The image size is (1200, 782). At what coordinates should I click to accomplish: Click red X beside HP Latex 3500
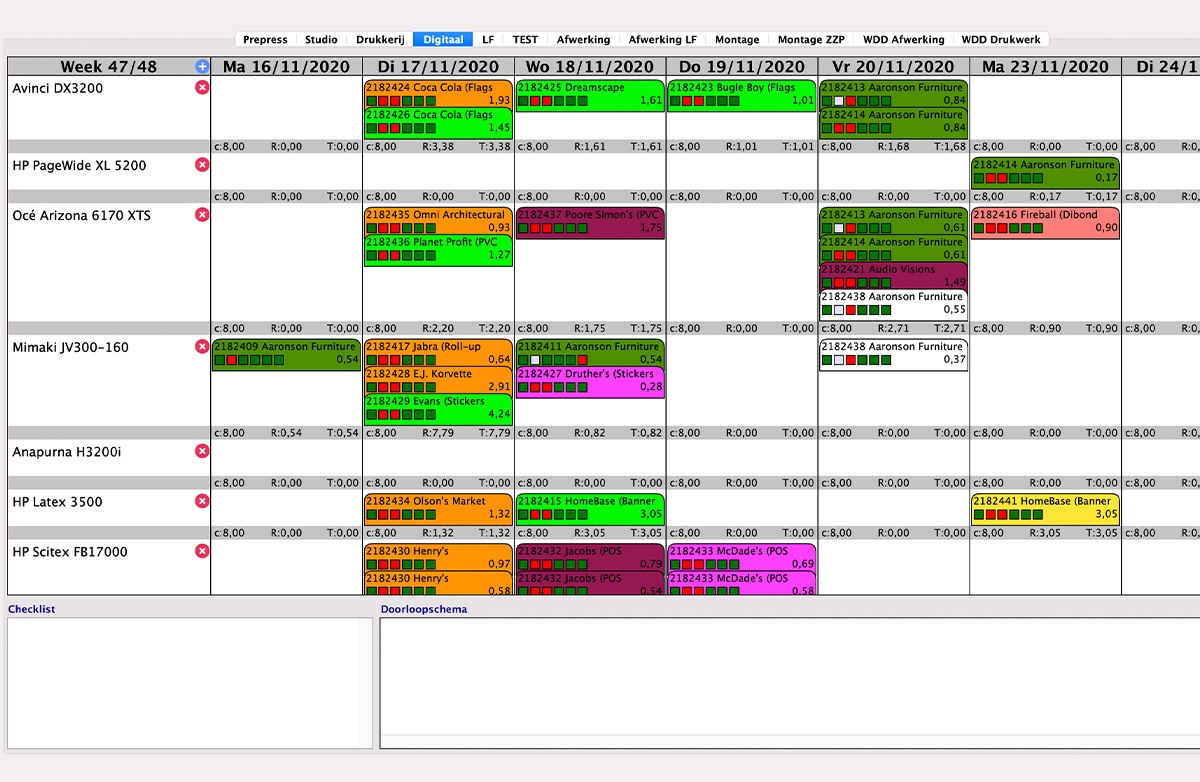point(202,501)
